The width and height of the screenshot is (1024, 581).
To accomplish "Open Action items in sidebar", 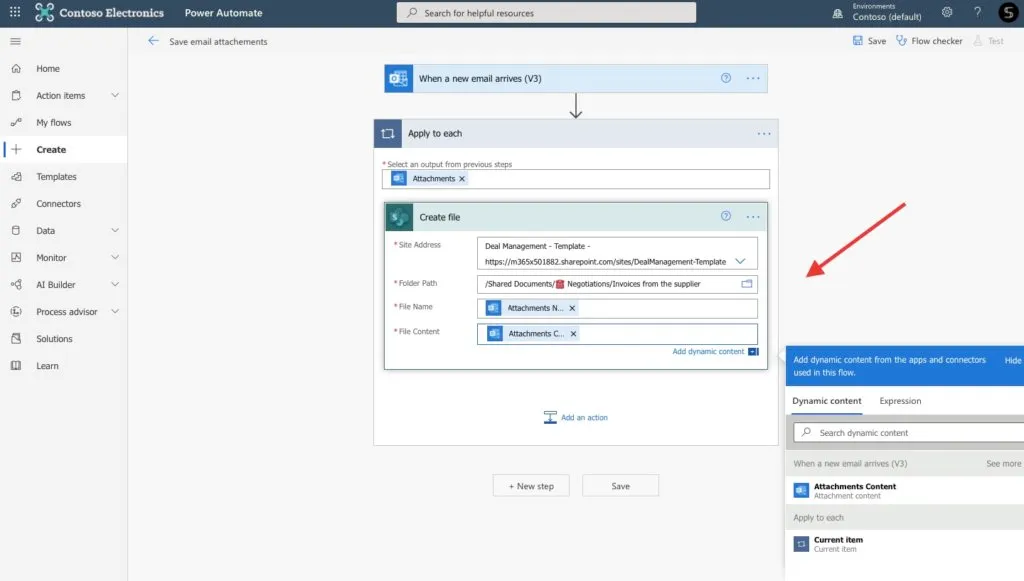I will (60, 95).
